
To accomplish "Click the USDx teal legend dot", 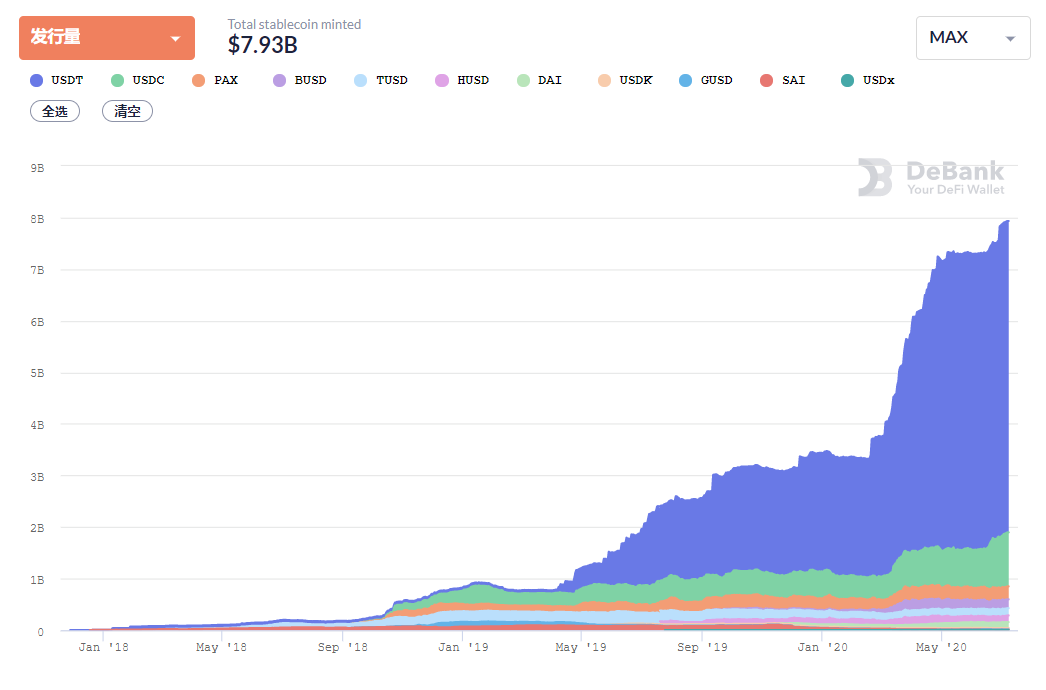I will click(848, 80).
